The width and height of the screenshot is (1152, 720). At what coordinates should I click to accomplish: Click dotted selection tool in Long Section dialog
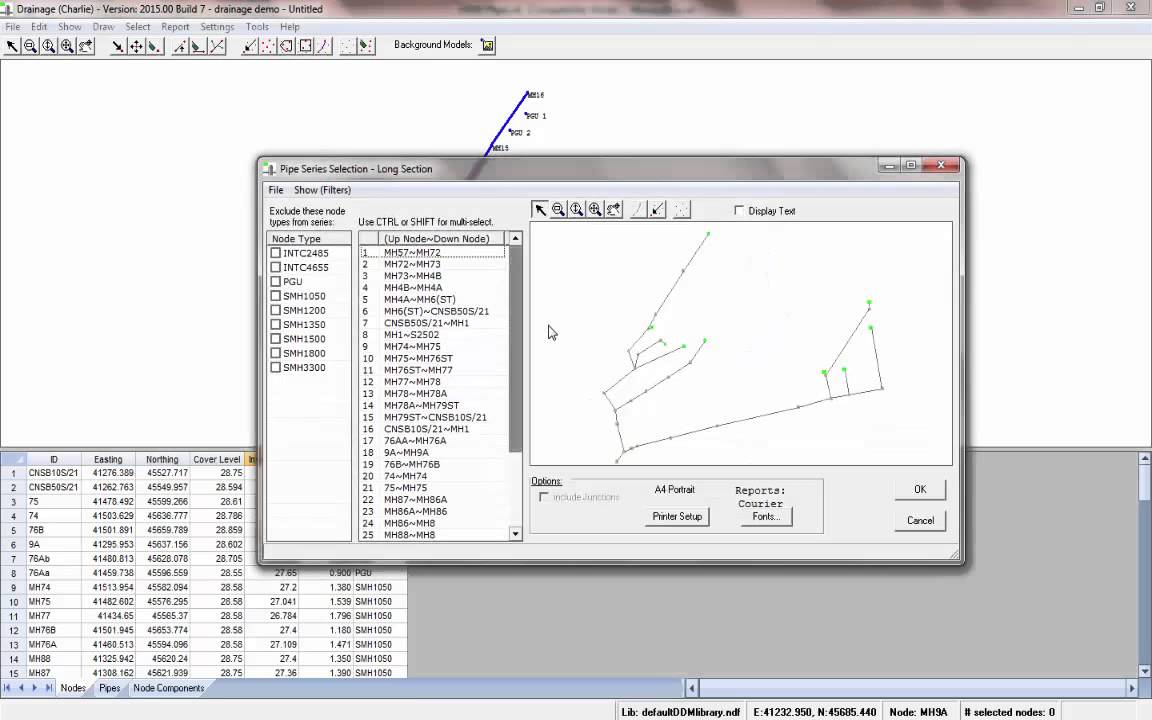pyautogui.click(x=682, y=210)
